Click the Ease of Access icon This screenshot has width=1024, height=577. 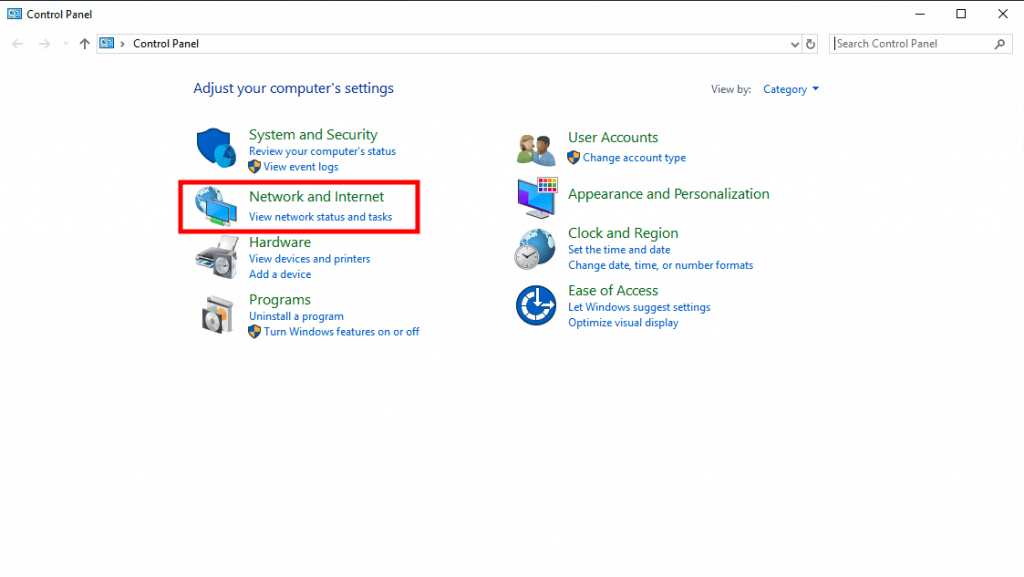point(536,306)
